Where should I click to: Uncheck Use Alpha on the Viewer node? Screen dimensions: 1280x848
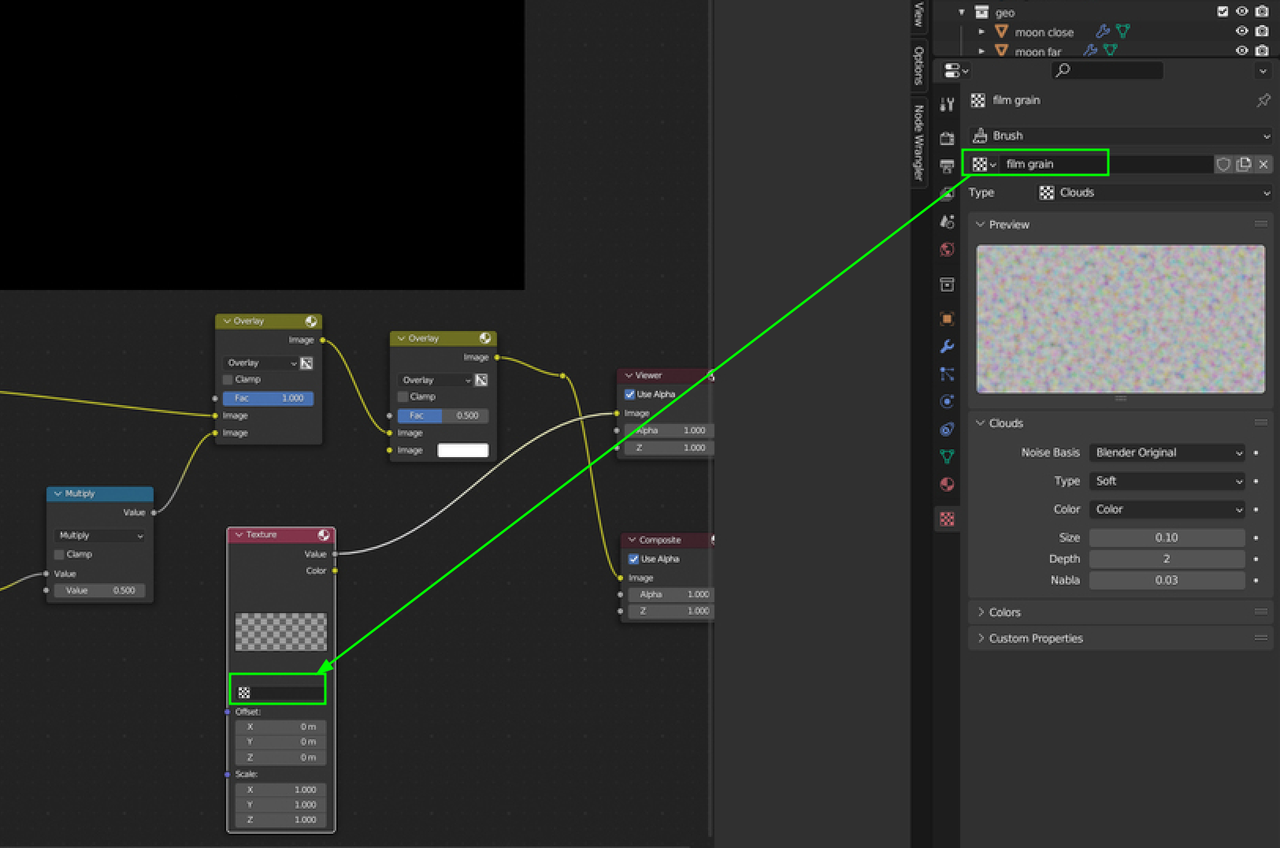coord(630,394)
